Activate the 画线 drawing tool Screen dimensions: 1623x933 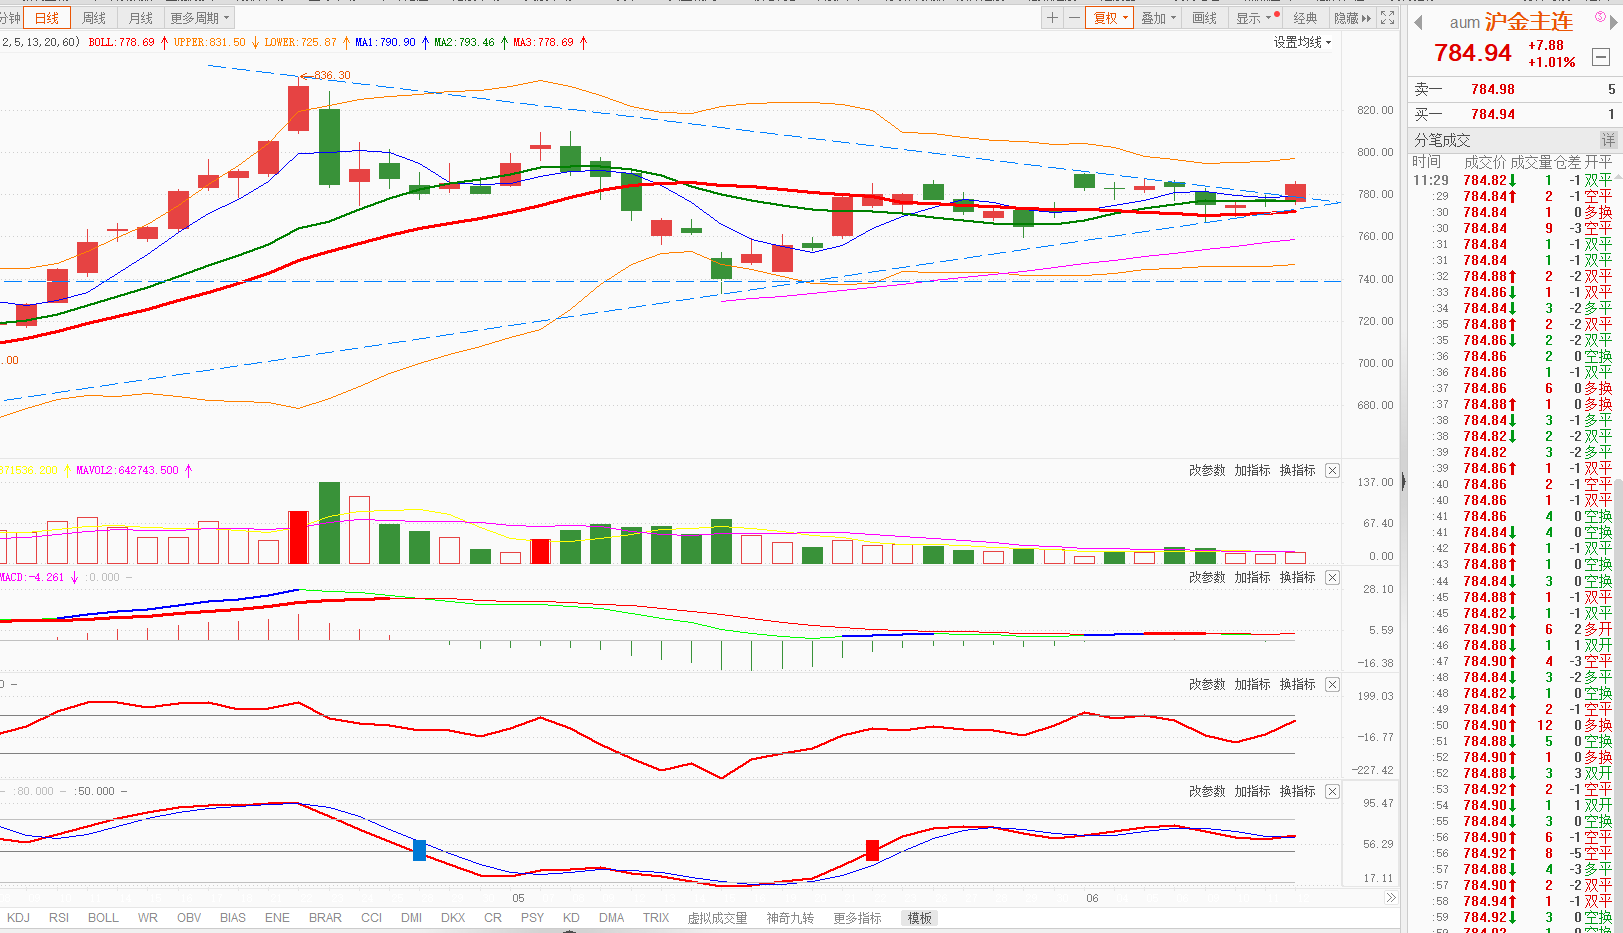[1205, 18]
